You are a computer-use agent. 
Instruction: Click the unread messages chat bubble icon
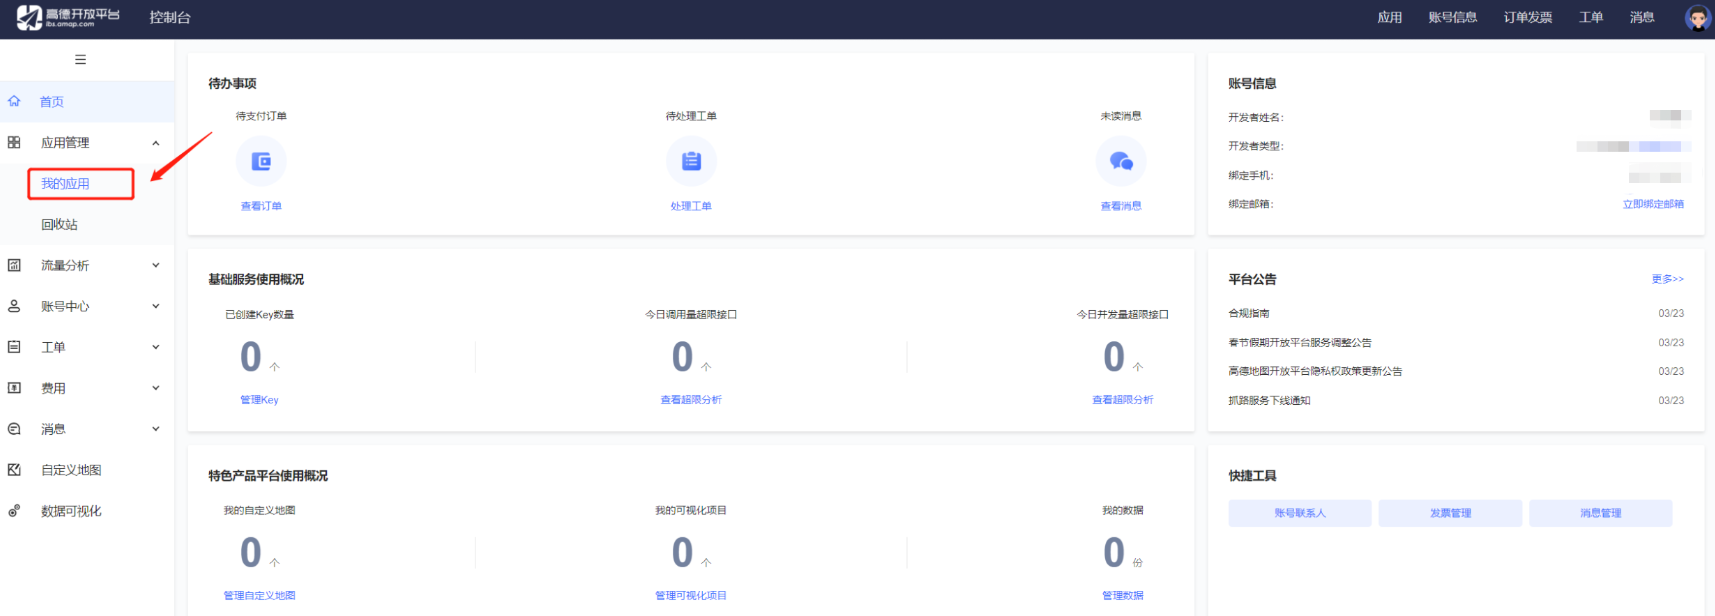click(1121, 161)
